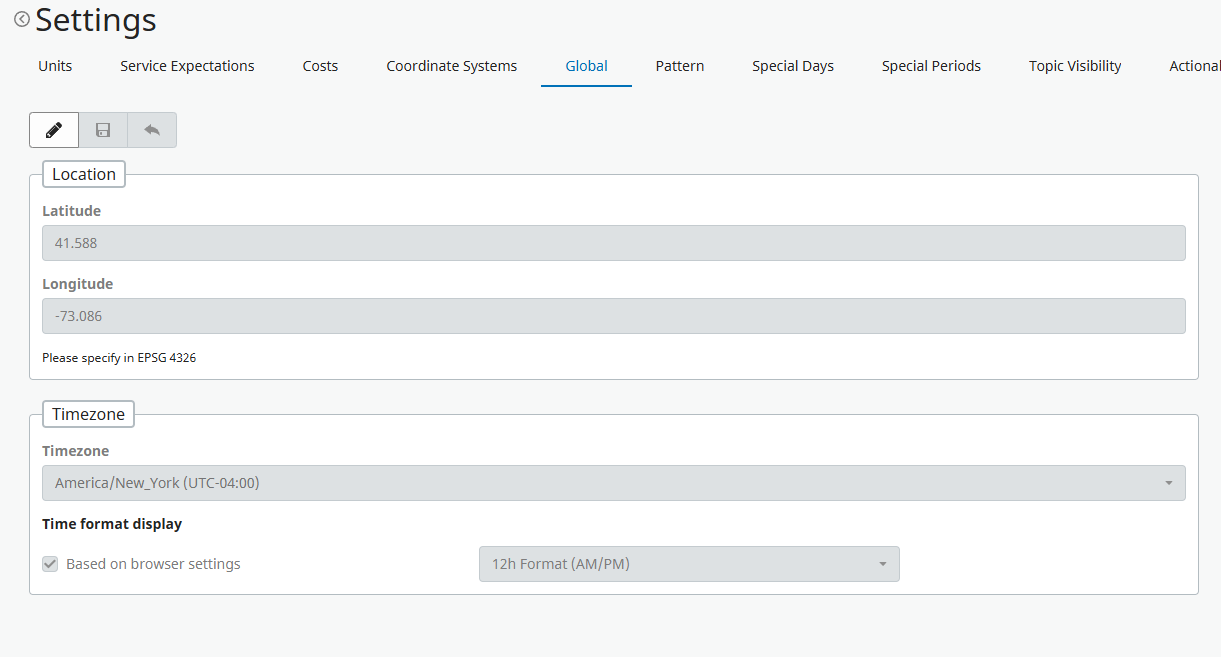Screen dimensions: 1221x657
Task: Select the Coordinate Systems tab
Action: coord(452,66)
